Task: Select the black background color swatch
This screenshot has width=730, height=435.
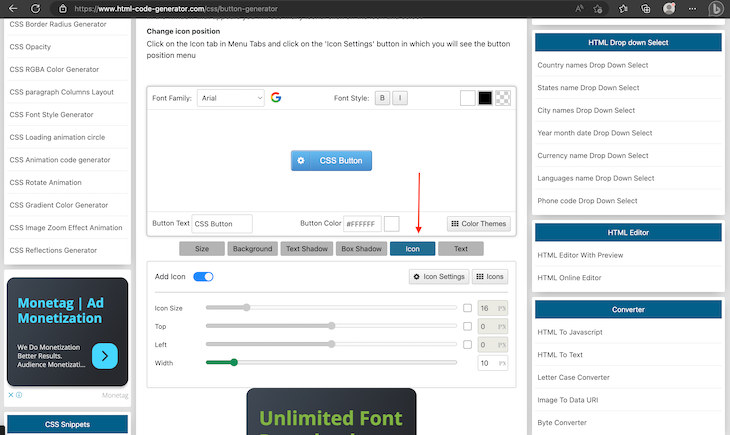Action: click(x=485, y=98)
